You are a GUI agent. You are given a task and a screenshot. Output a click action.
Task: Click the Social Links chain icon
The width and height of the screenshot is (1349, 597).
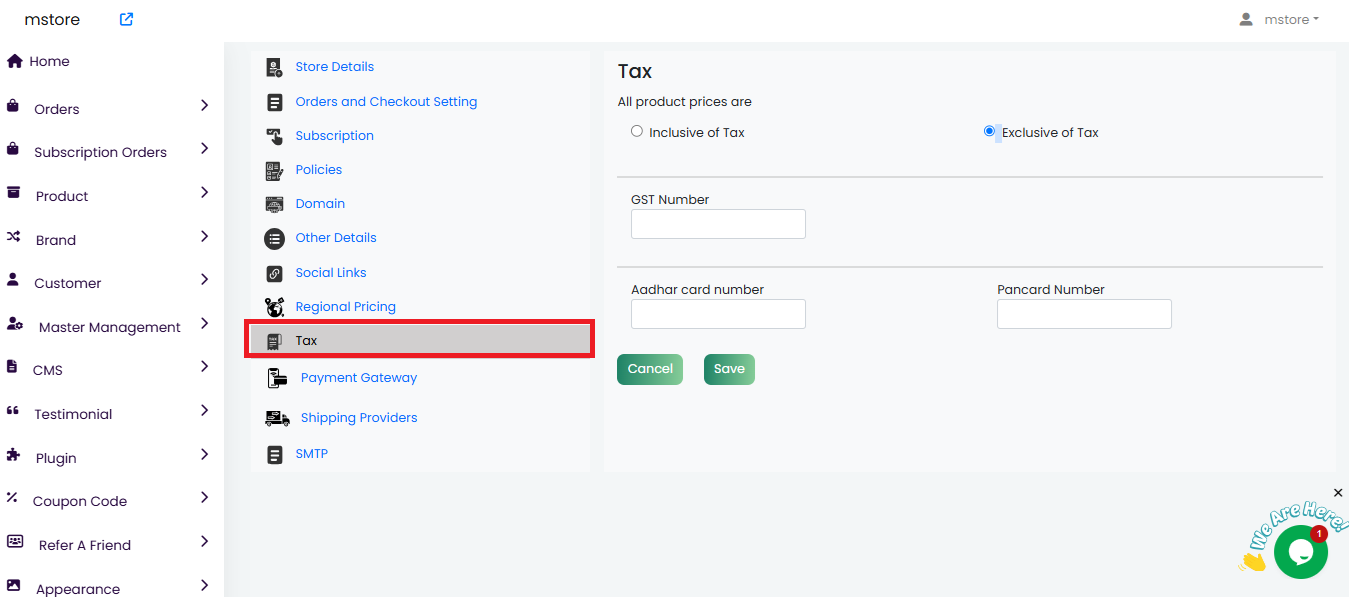click(274, 273)
